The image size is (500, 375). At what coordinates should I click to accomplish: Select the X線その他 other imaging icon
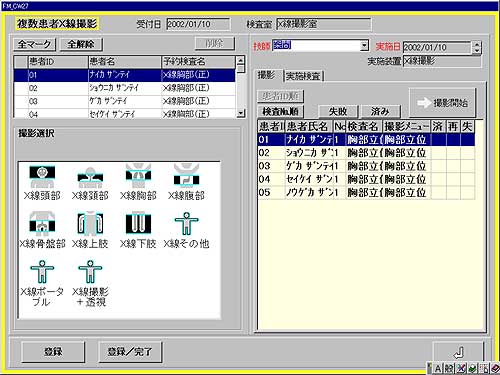pyautogui.click(x=186, y=230)
